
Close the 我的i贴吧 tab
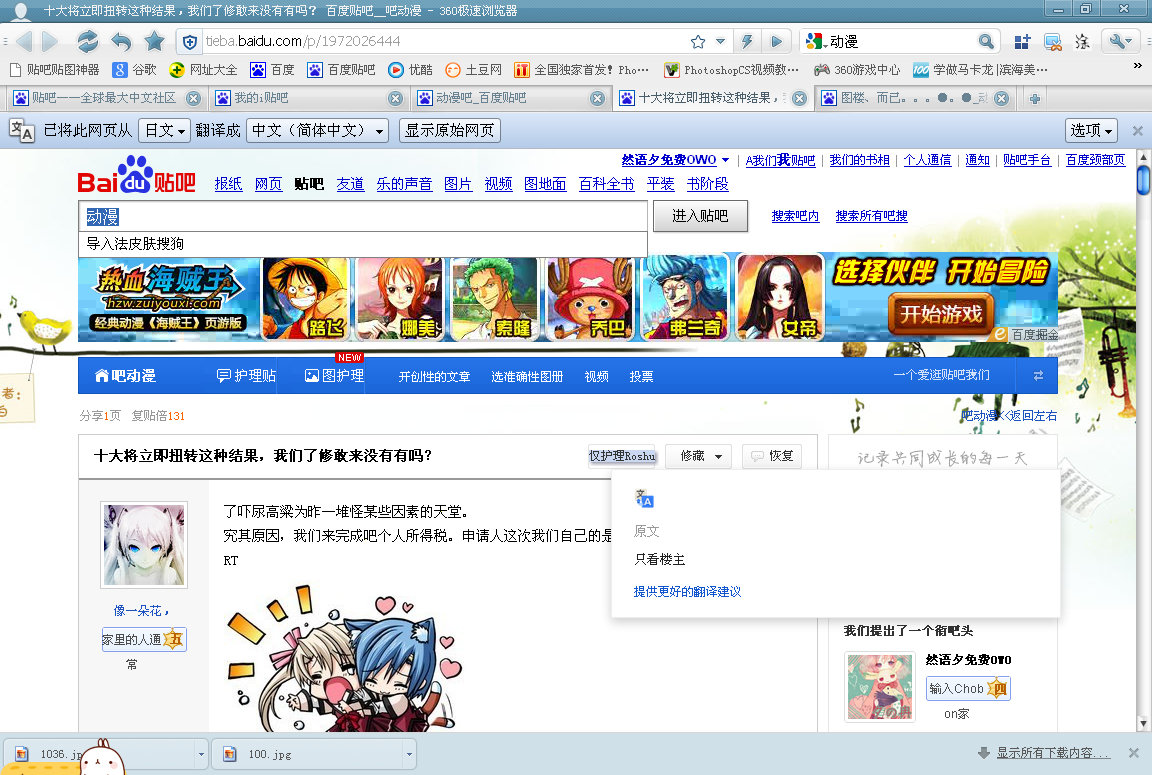coord(395,98)
